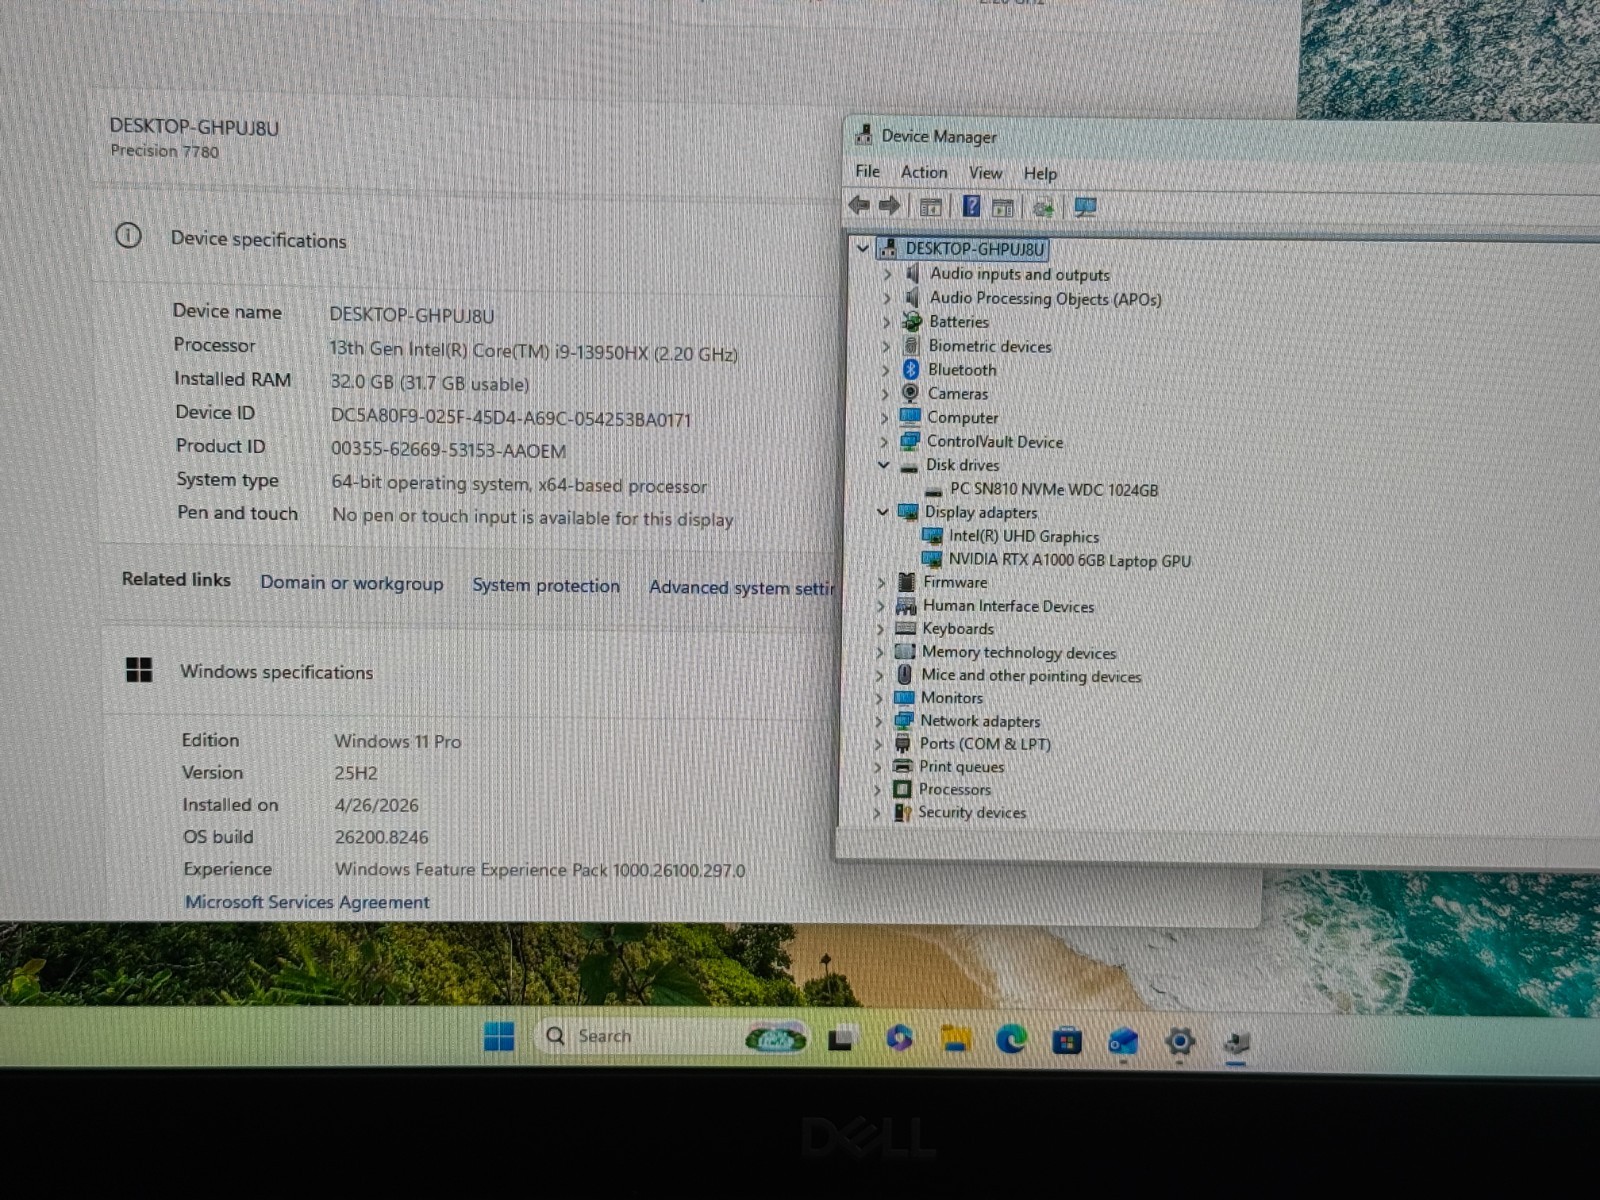Image resolution: width=1600 pixels, height=1200 pixels.
Task: Open Microsoft Store from the taskbar
Action: click(x=1067, y=1042)
